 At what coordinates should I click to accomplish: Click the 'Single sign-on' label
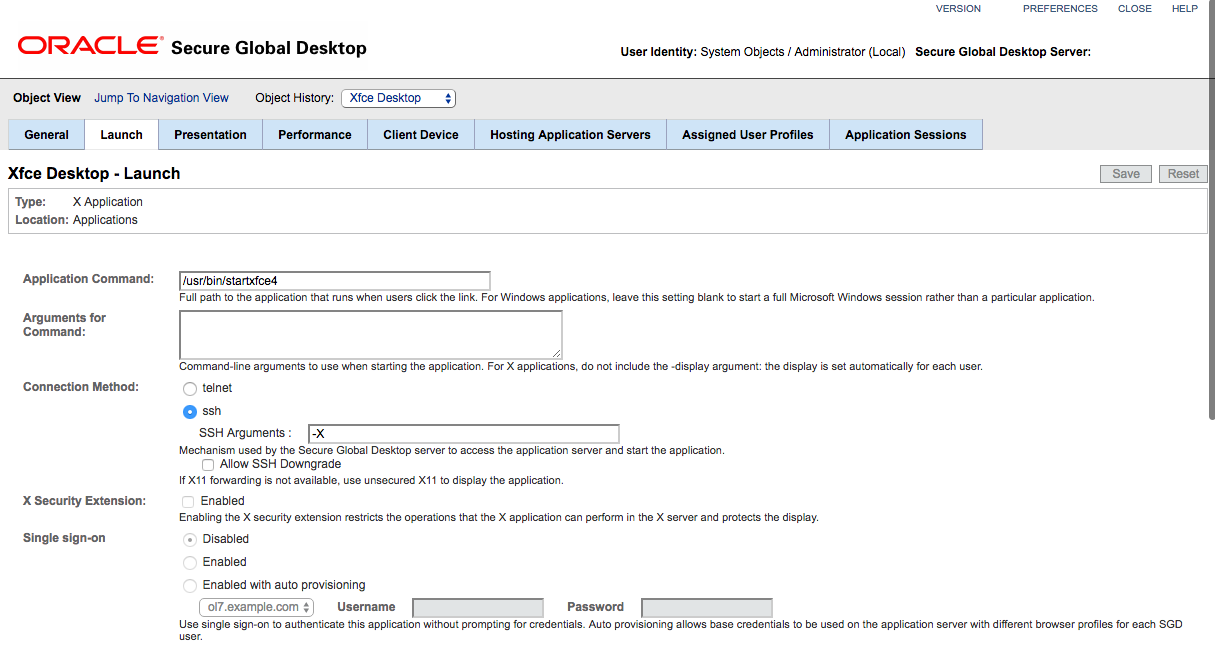[64, 538]
